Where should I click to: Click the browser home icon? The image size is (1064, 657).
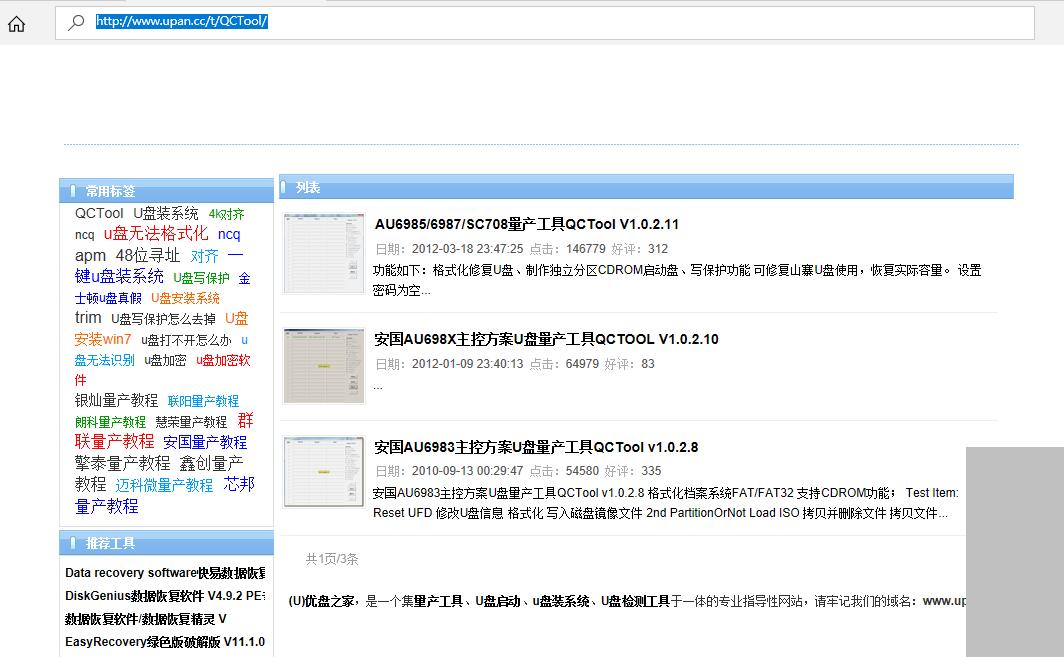16,23
